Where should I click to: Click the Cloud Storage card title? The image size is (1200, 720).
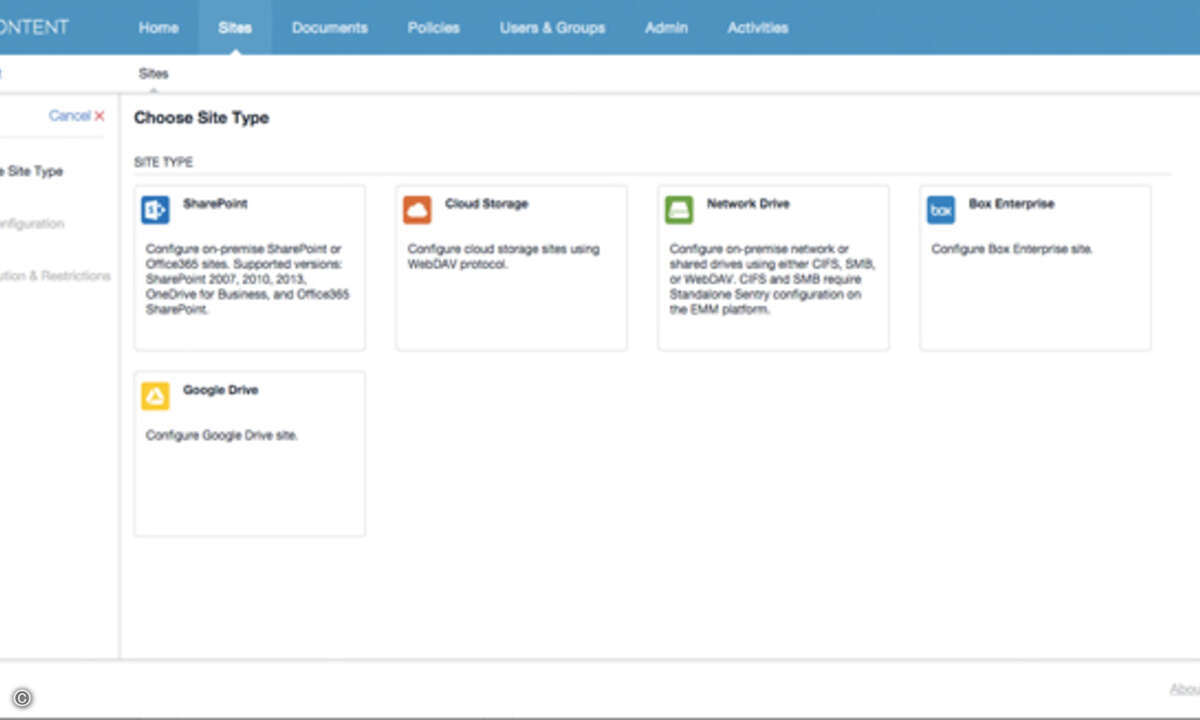coord(487,204)
